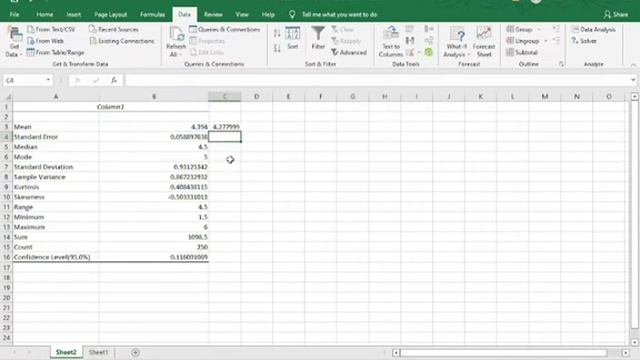Launch the Solver add-in

[x=584, y=41]
